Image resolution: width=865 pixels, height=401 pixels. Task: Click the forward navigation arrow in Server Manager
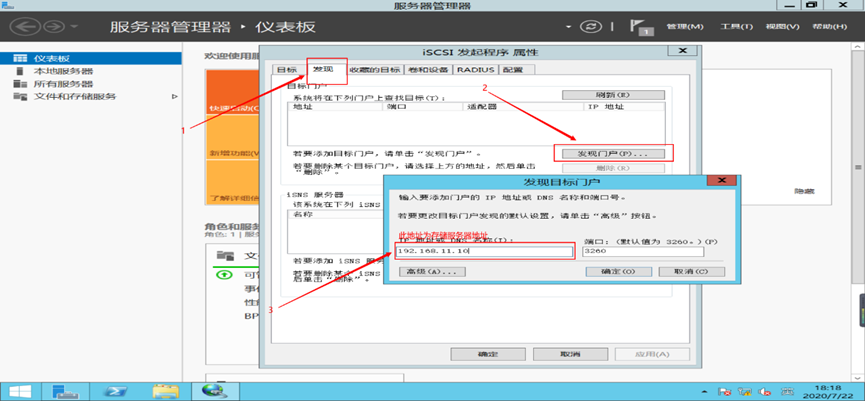tap(54, 26)
